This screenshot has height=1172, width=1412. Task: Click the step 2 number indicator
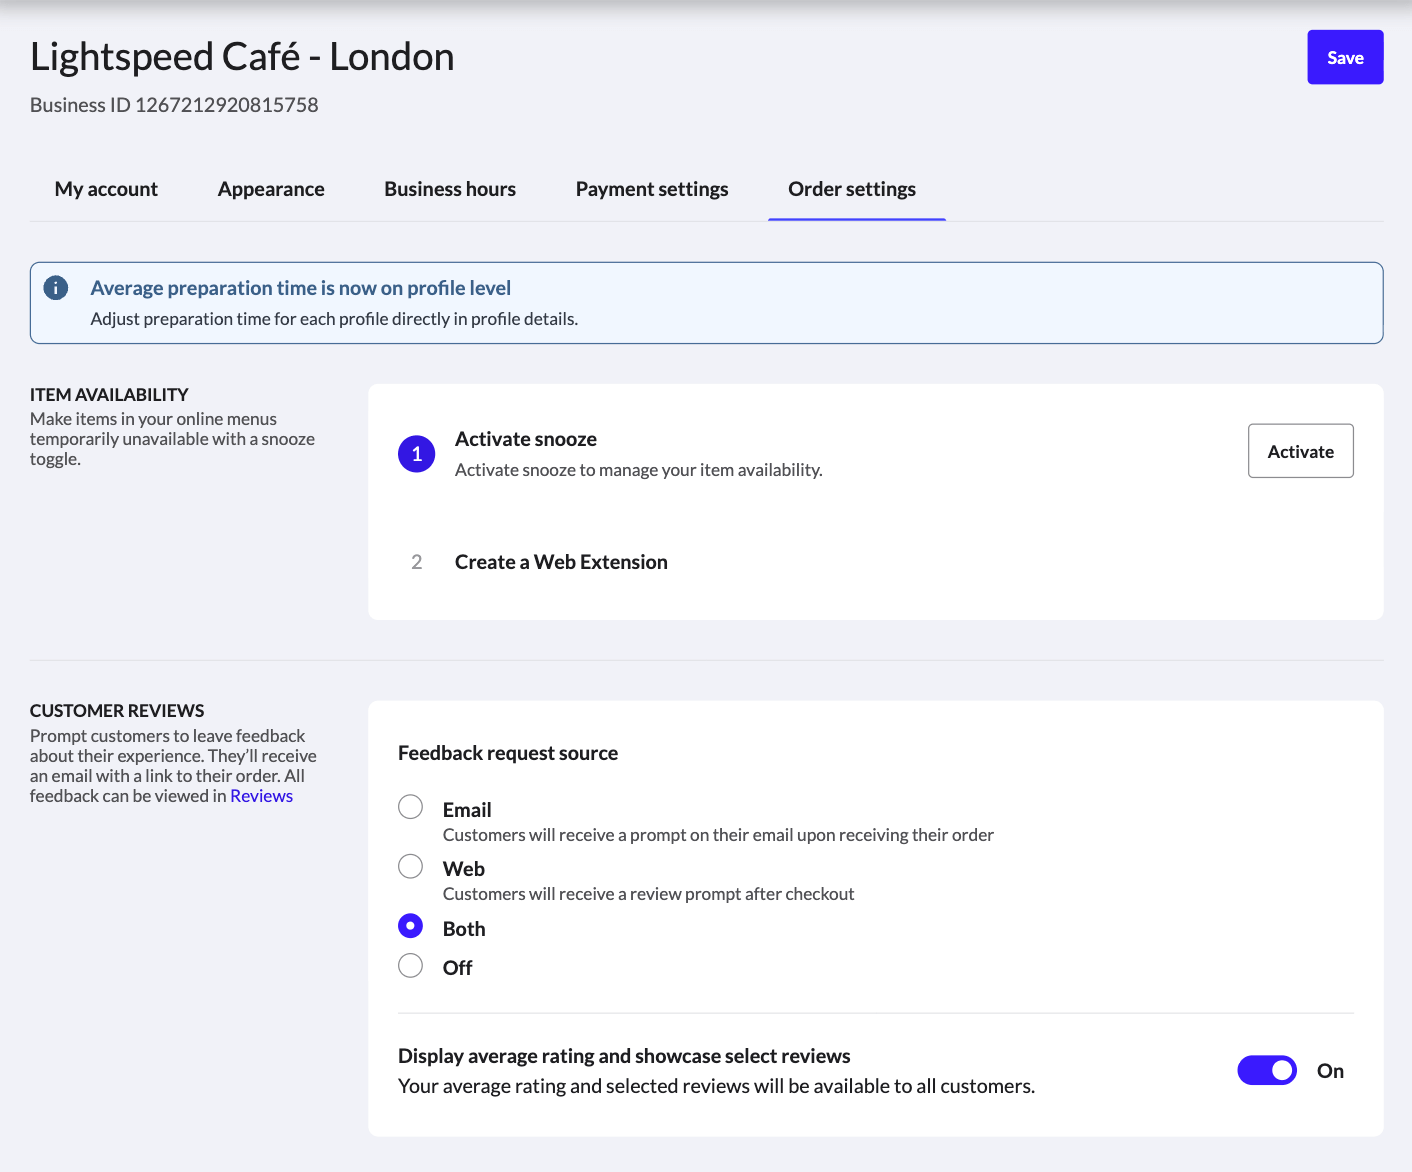[416, 562]
